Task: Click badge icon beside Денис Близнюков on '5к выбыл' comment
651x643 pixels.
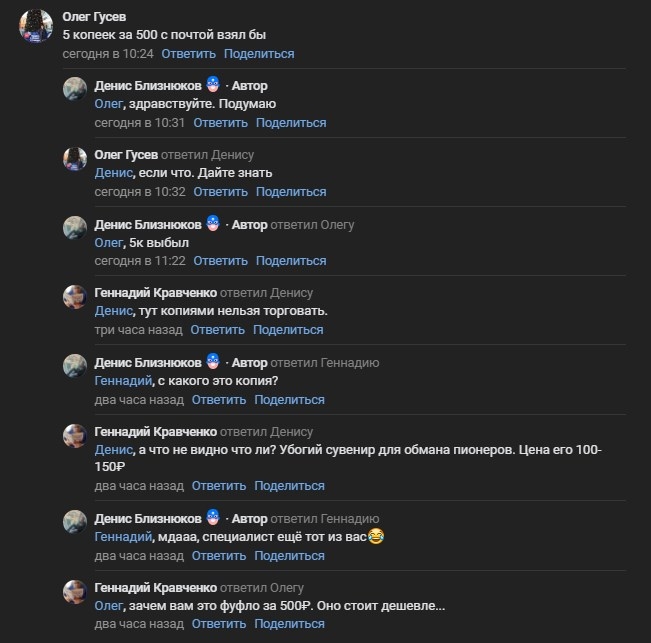Action: point(213,224)
